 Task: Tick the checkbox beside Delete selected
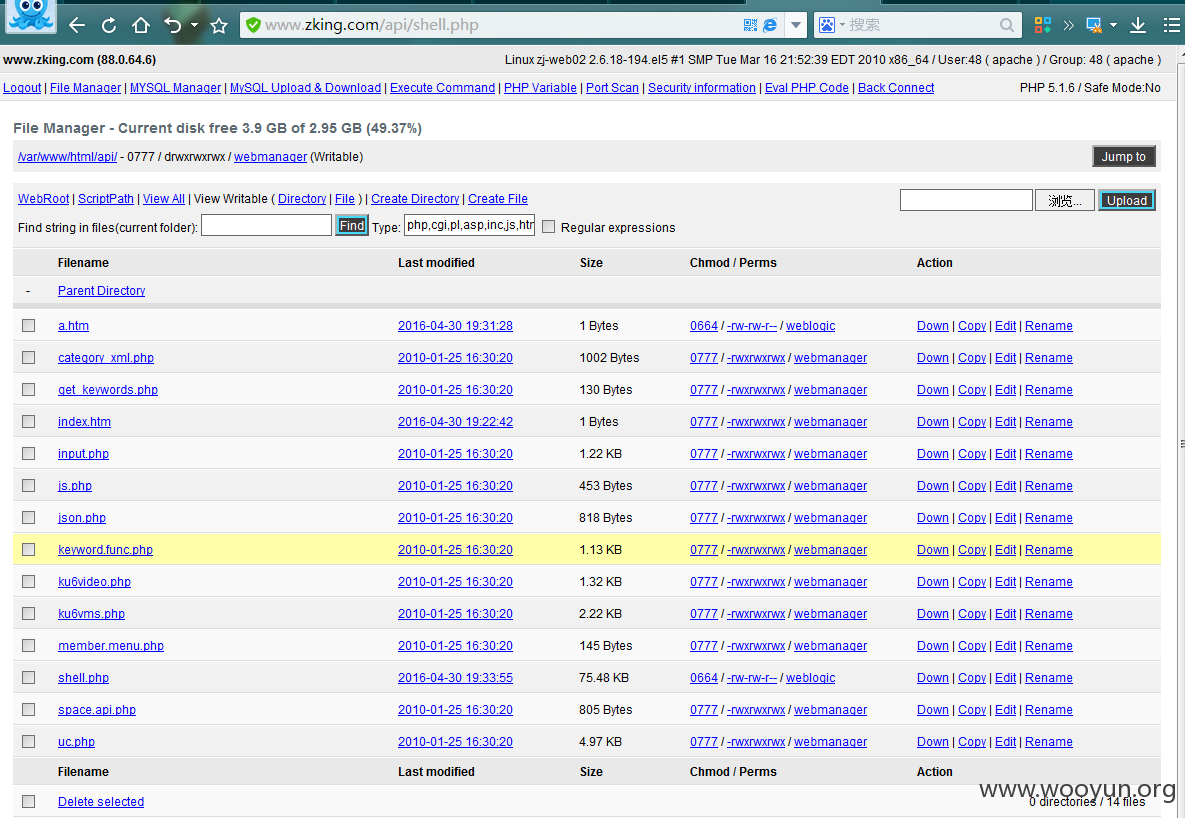point(29,801)
